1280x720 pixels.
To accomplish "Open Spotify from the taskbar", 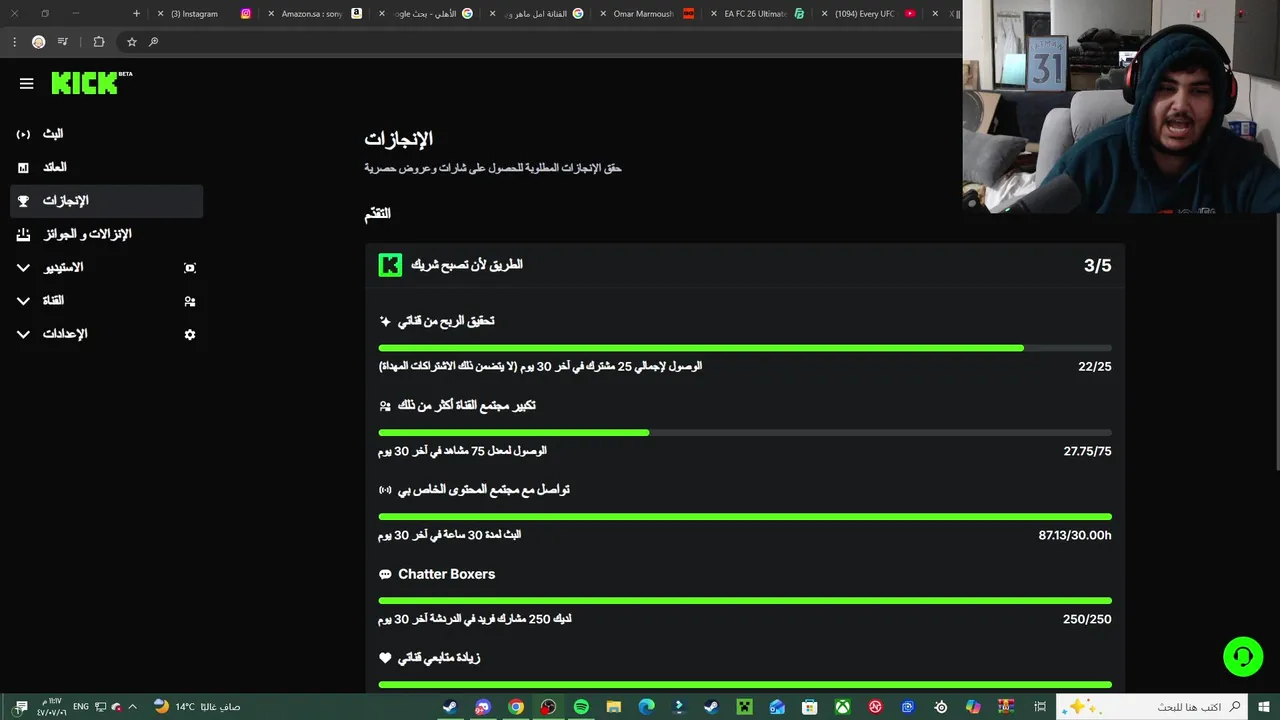I will tap(581, 707).
